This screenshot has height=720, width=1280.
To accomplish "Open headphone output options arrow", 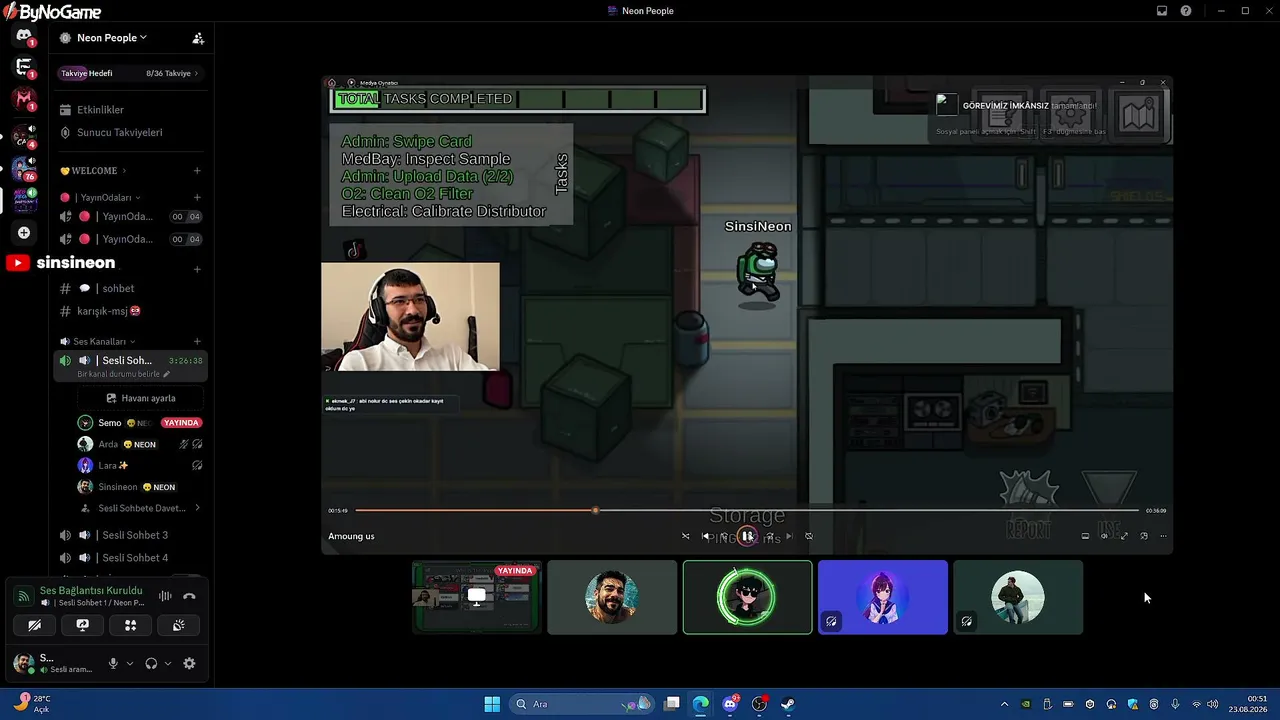I will pos(167,663).
